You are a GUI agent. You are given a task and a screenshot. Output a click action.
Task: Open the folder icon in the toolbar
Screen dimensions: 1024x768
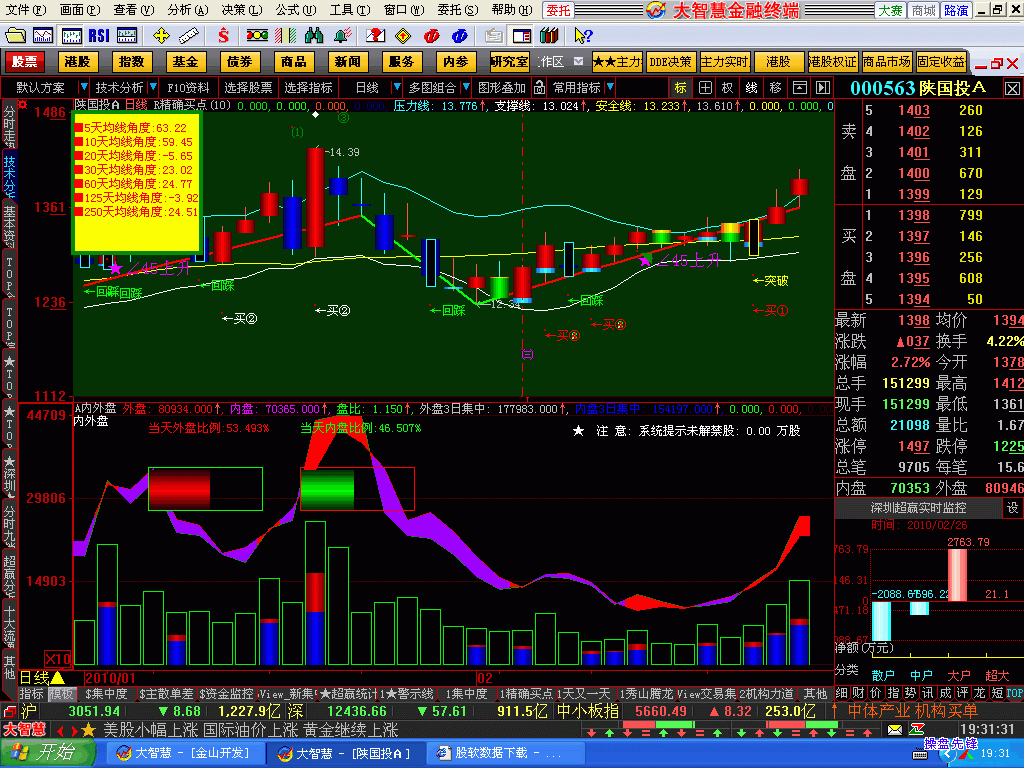15,35
